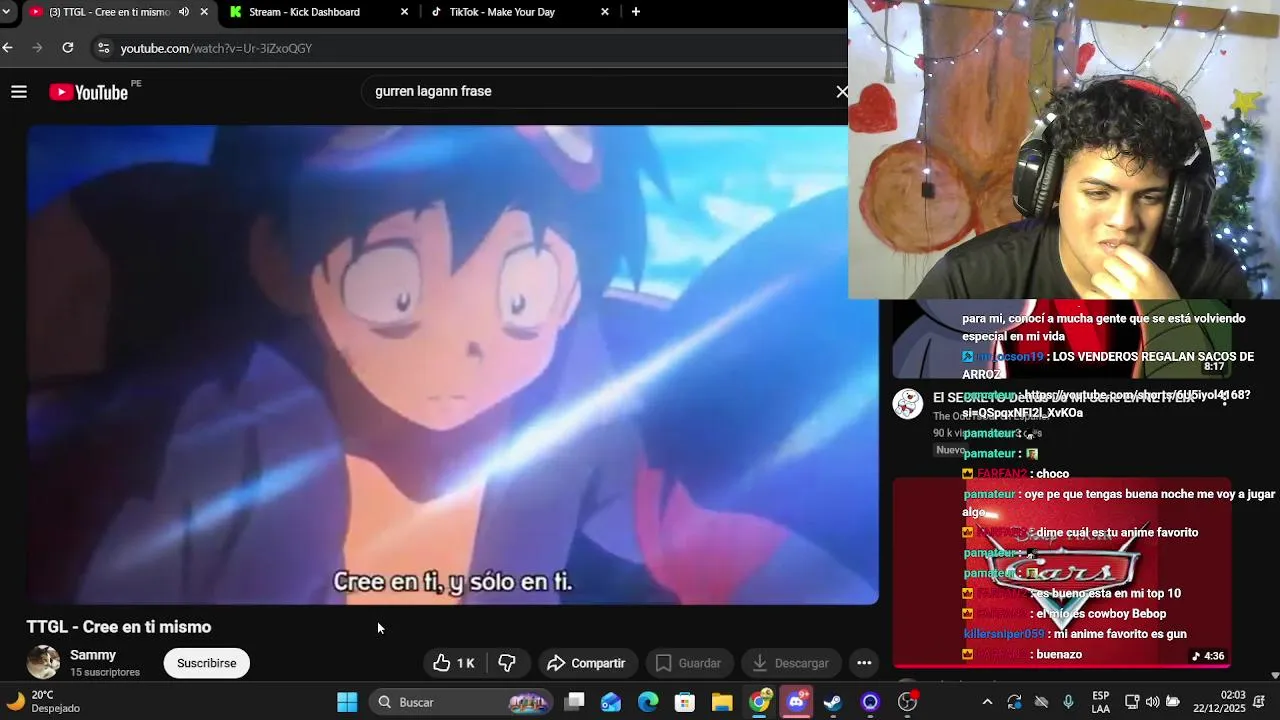The image size is (1280, 720).
Task: Open the Sammy channel name link
Action: click(93, 655)
